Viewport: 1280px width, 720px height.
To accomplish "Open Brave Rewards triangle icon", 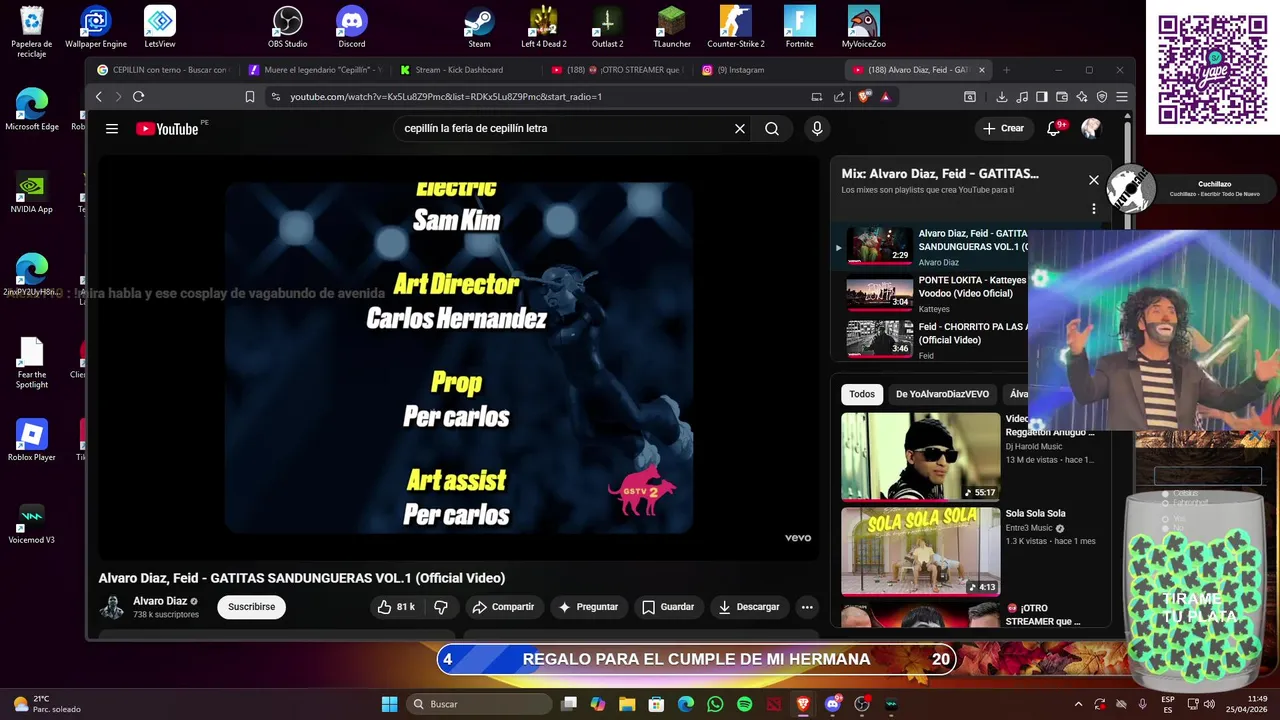I will [885, 97].
